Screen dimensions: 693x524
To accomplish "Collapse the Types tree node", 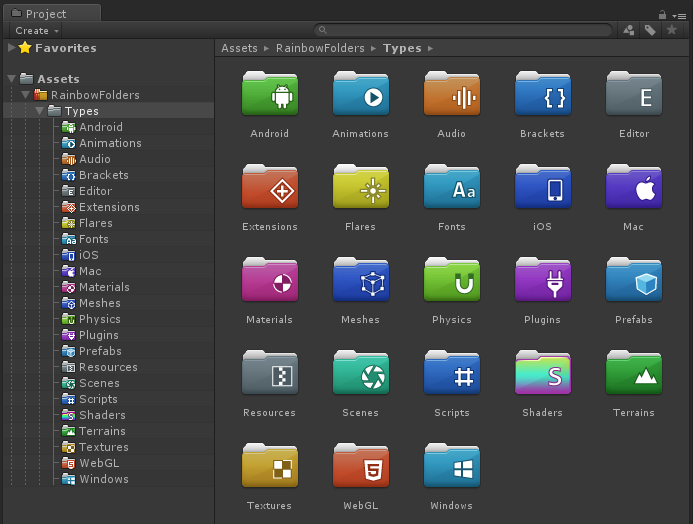I will click(40, 111).
